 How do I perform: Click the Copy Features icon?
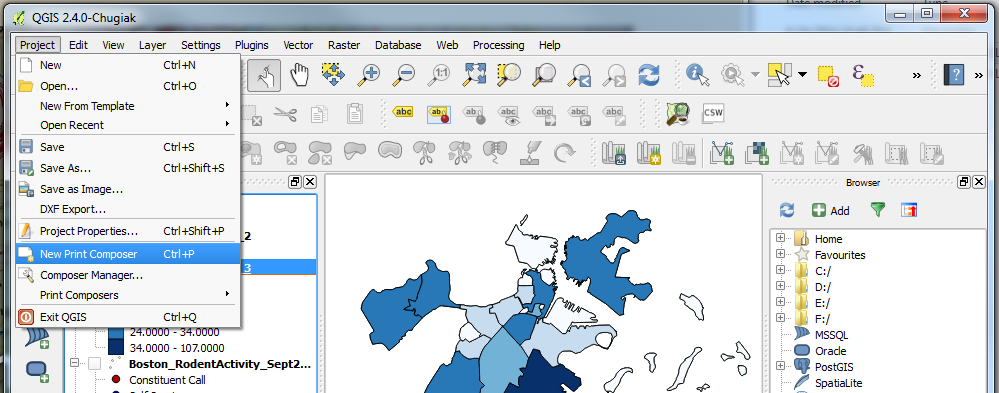click(319, 114)
